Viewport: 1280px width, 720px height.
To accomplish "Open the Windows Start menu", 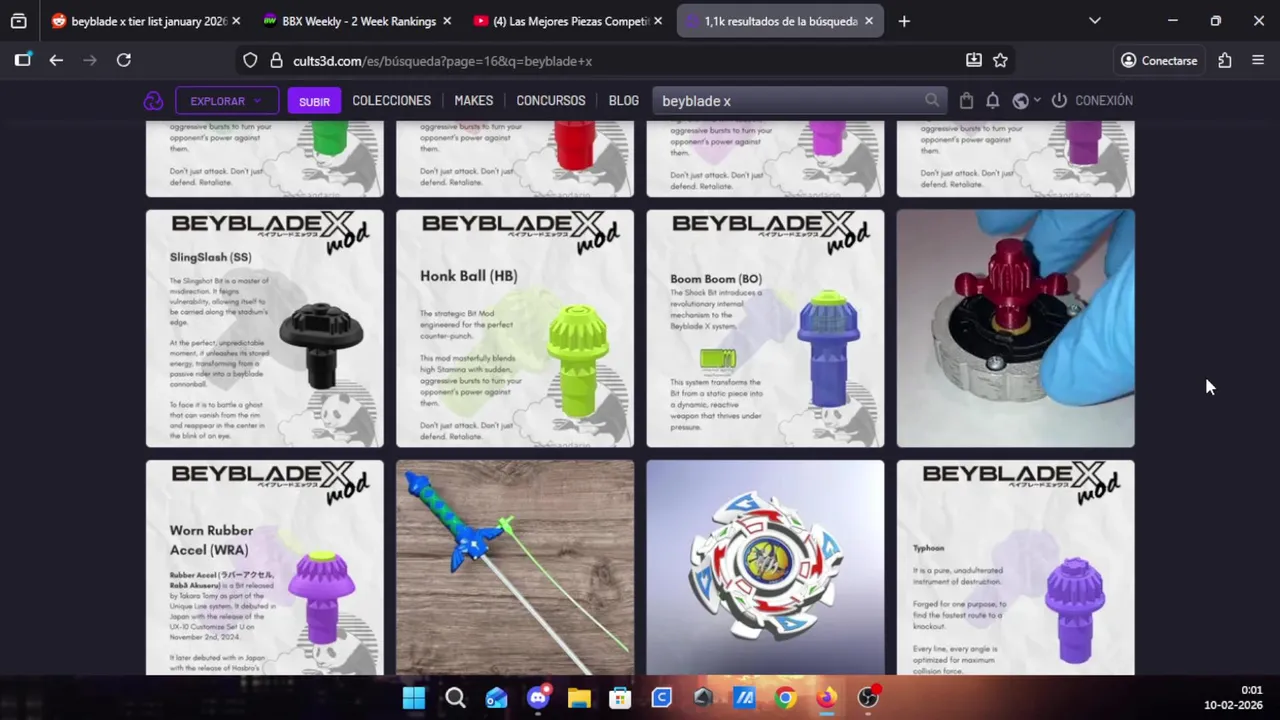I will click(414, 698).
